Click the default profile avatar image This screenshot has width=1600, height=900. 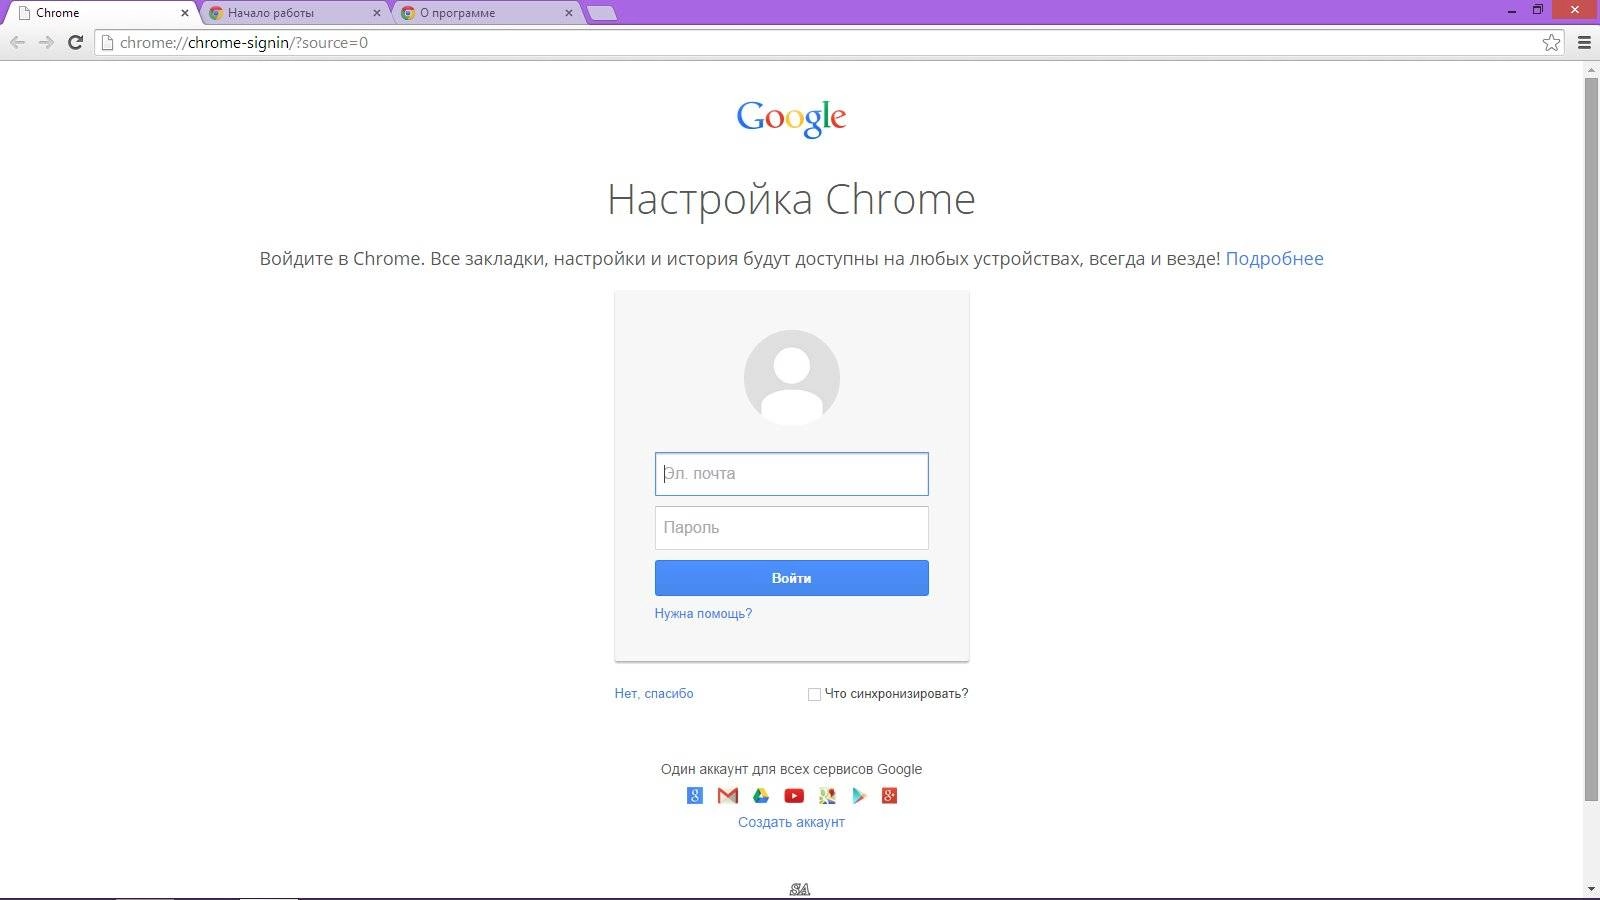792,378
